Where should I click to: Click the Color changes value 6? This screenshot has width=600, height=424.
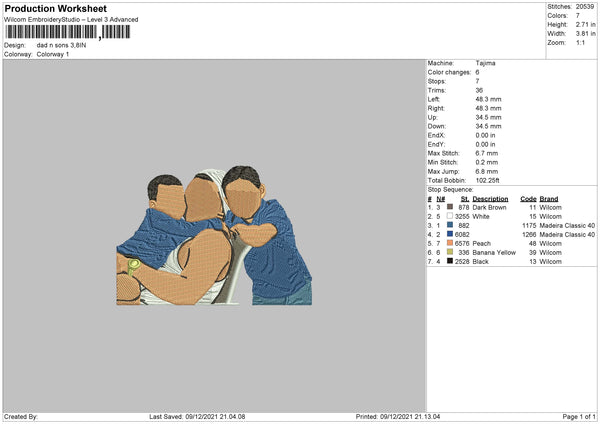point(477,72)
